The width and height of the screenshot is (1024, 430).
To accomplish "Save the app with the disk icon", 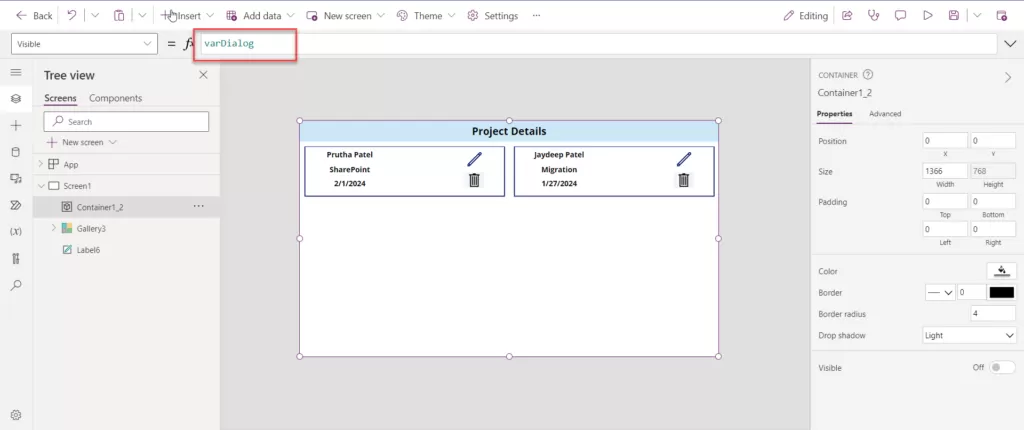I will (x=954, y=16).
